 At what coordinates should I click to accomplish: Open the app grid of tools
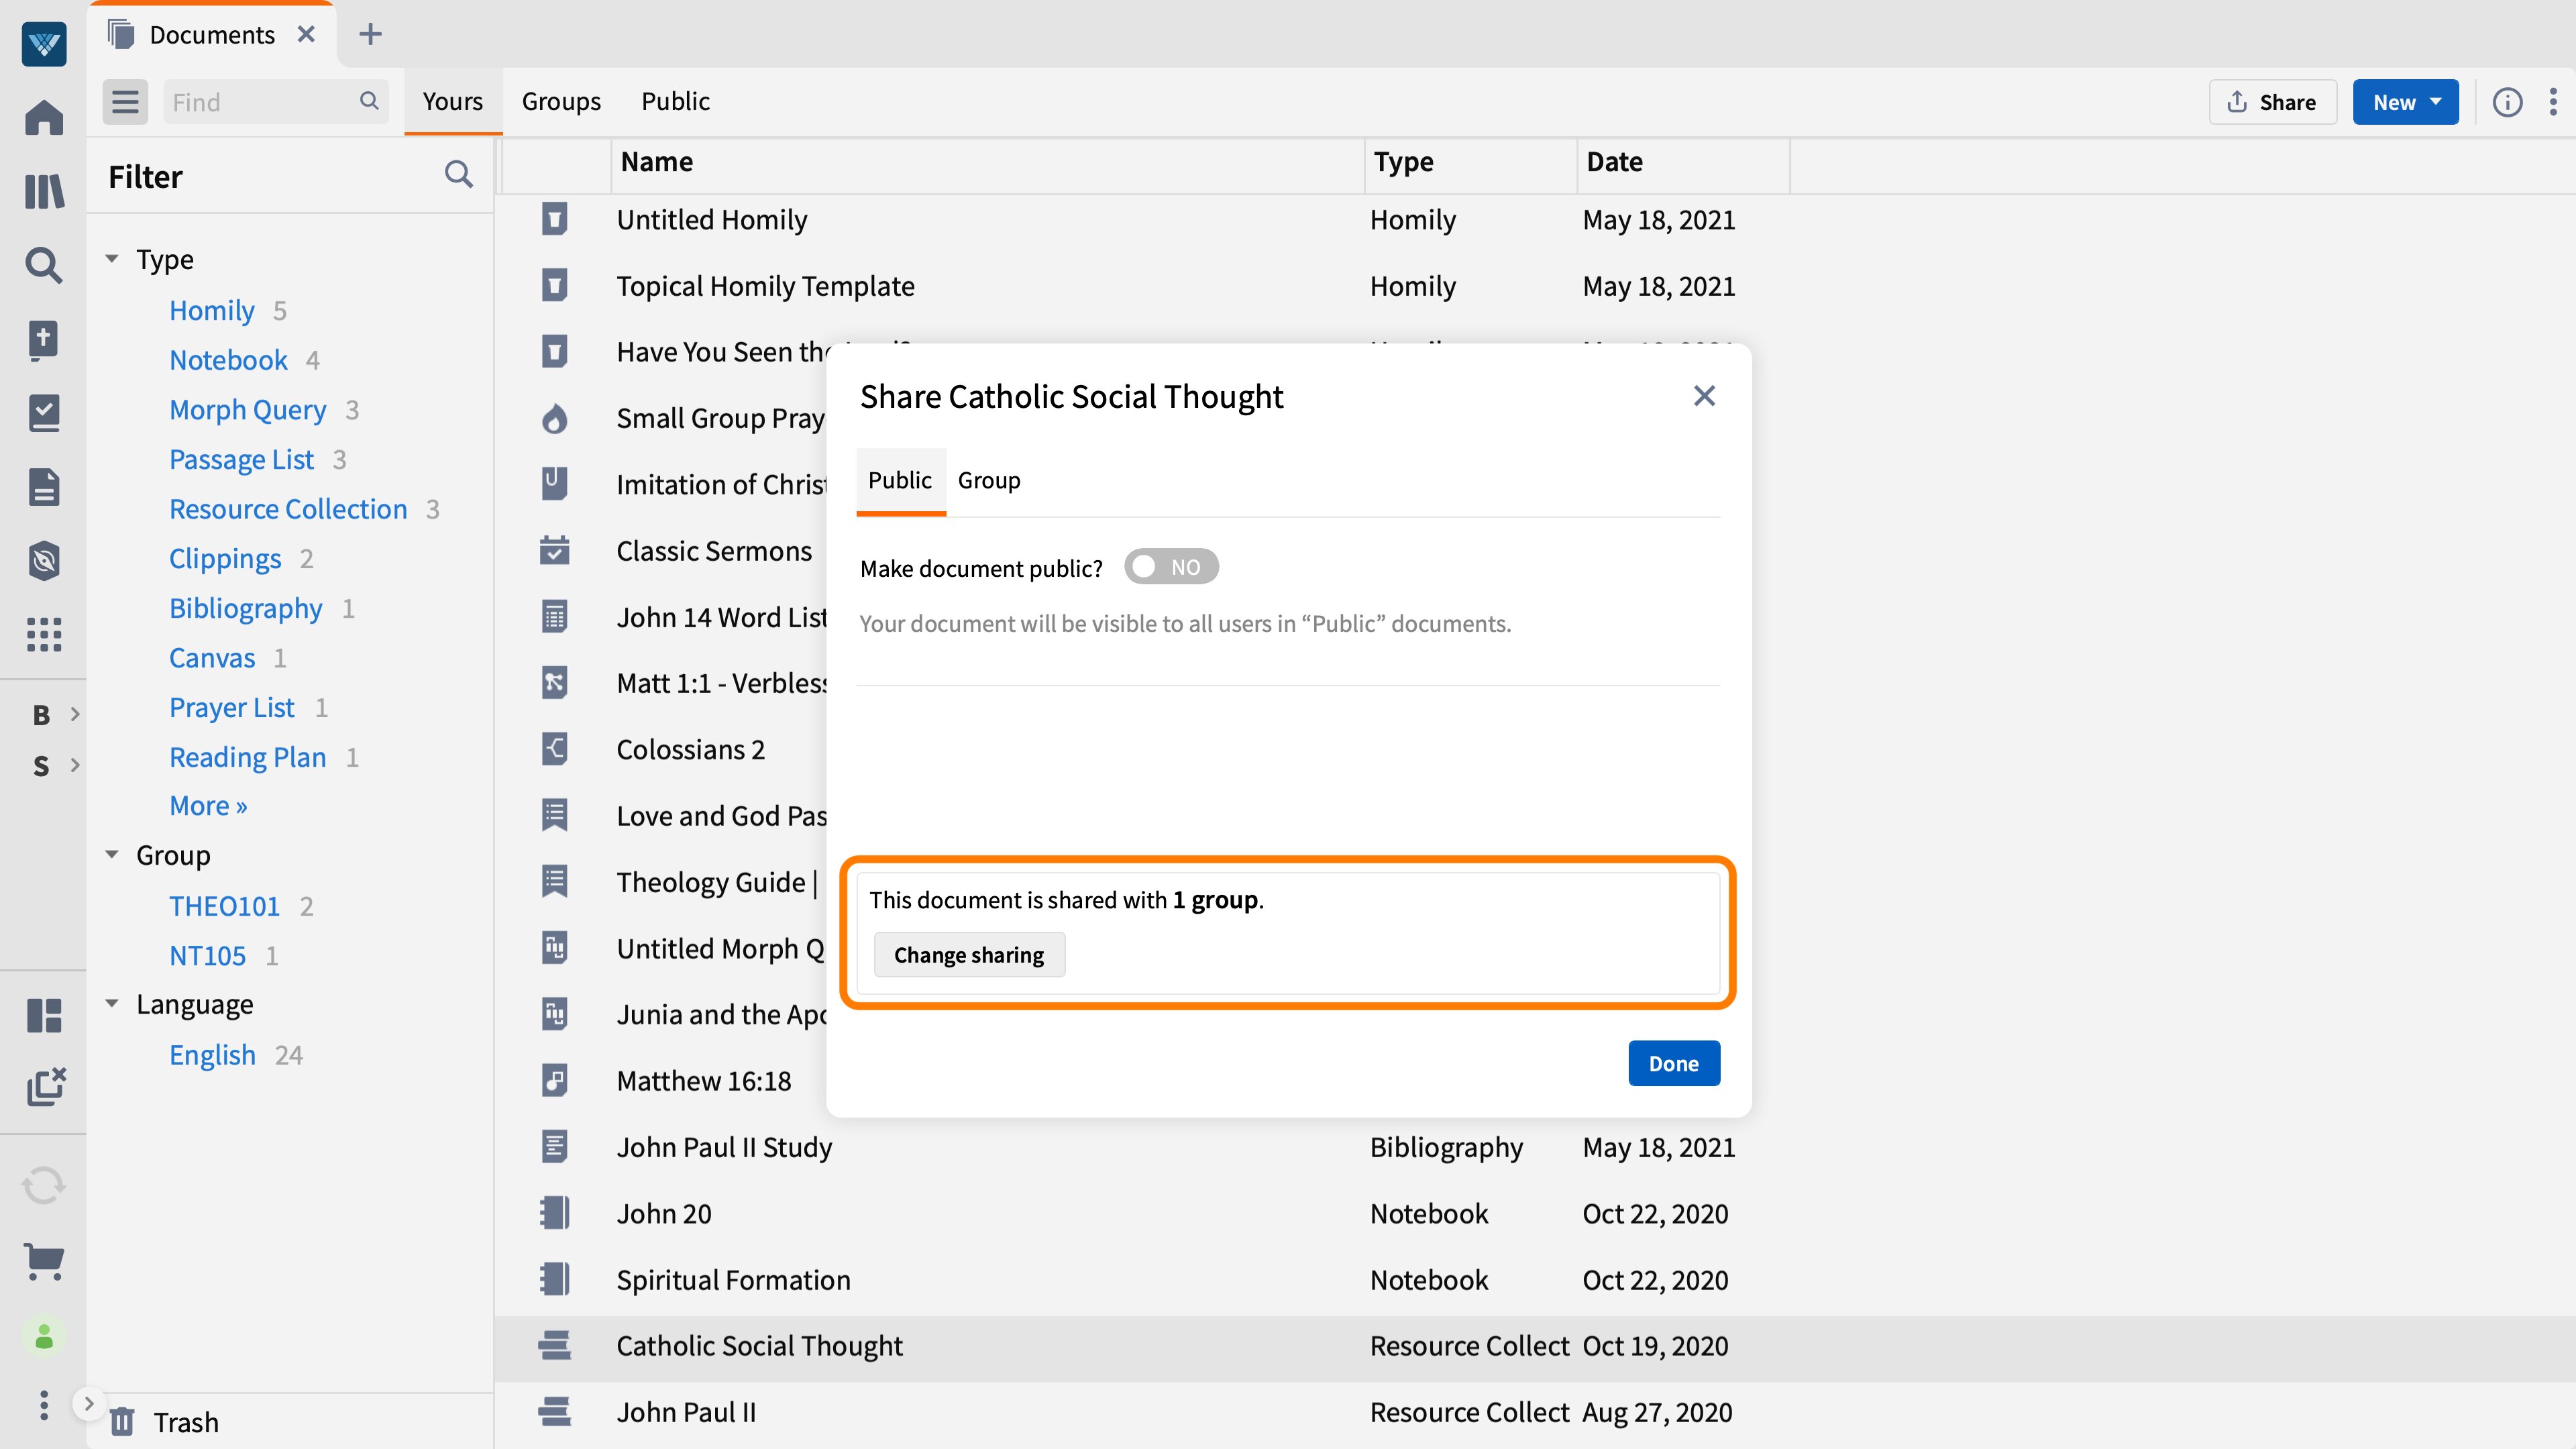(x=44, y=635)
